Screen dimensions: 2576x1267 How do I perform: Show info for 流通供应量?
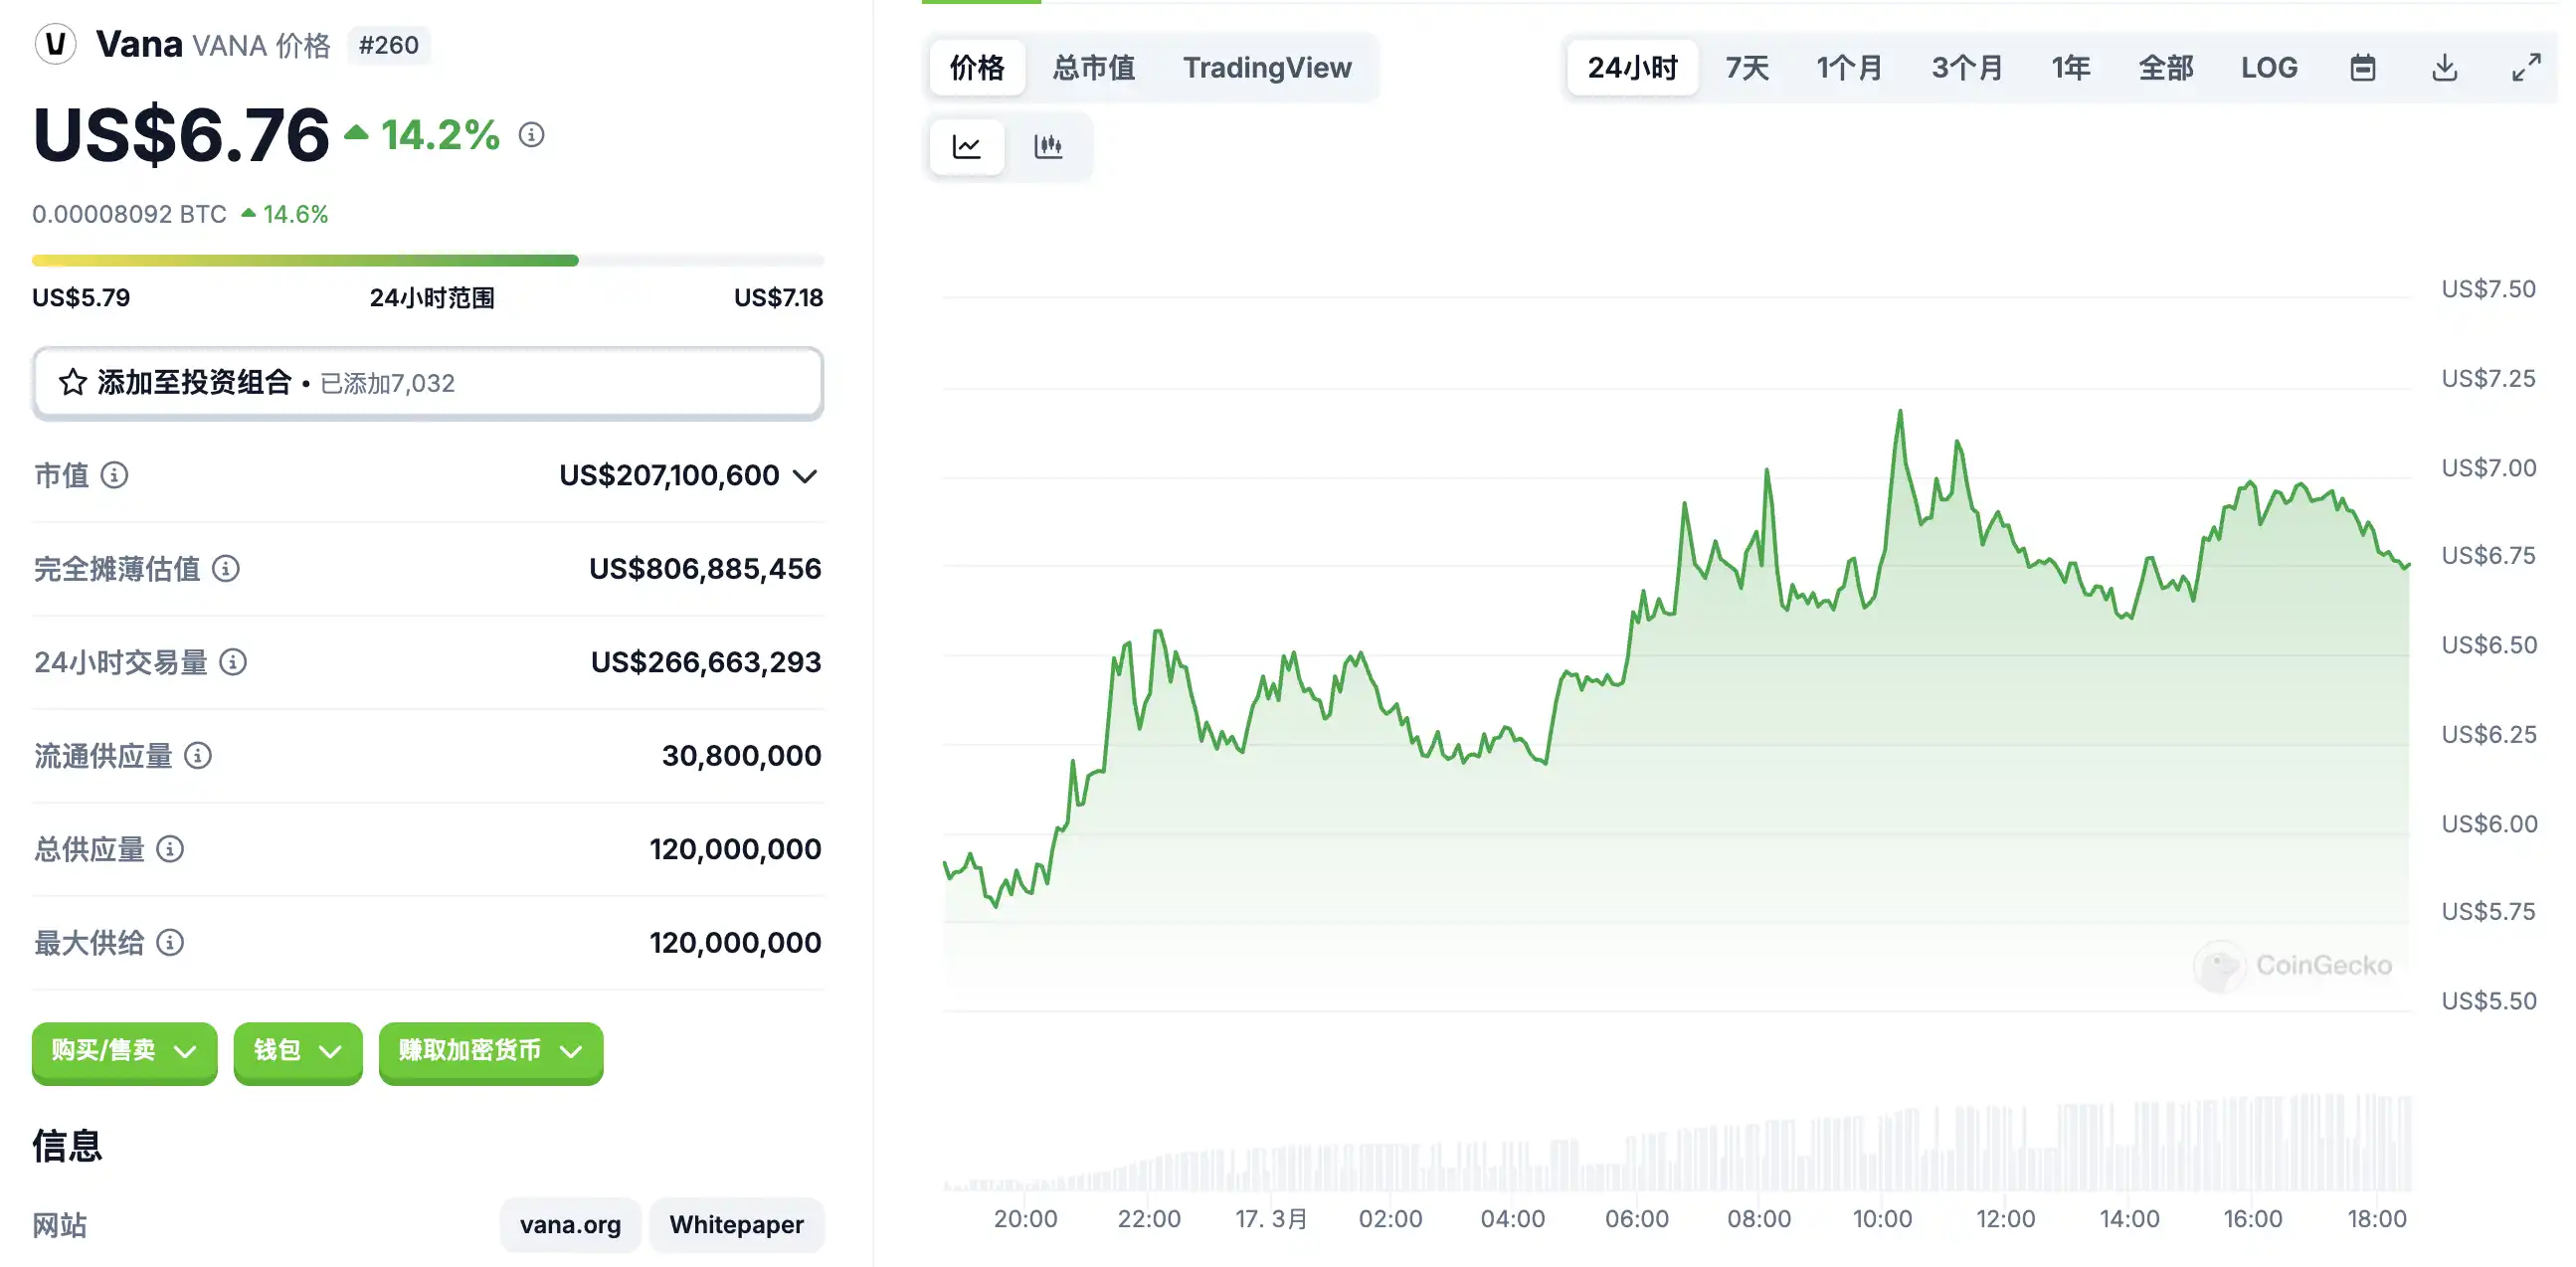(x=198, y=756)
